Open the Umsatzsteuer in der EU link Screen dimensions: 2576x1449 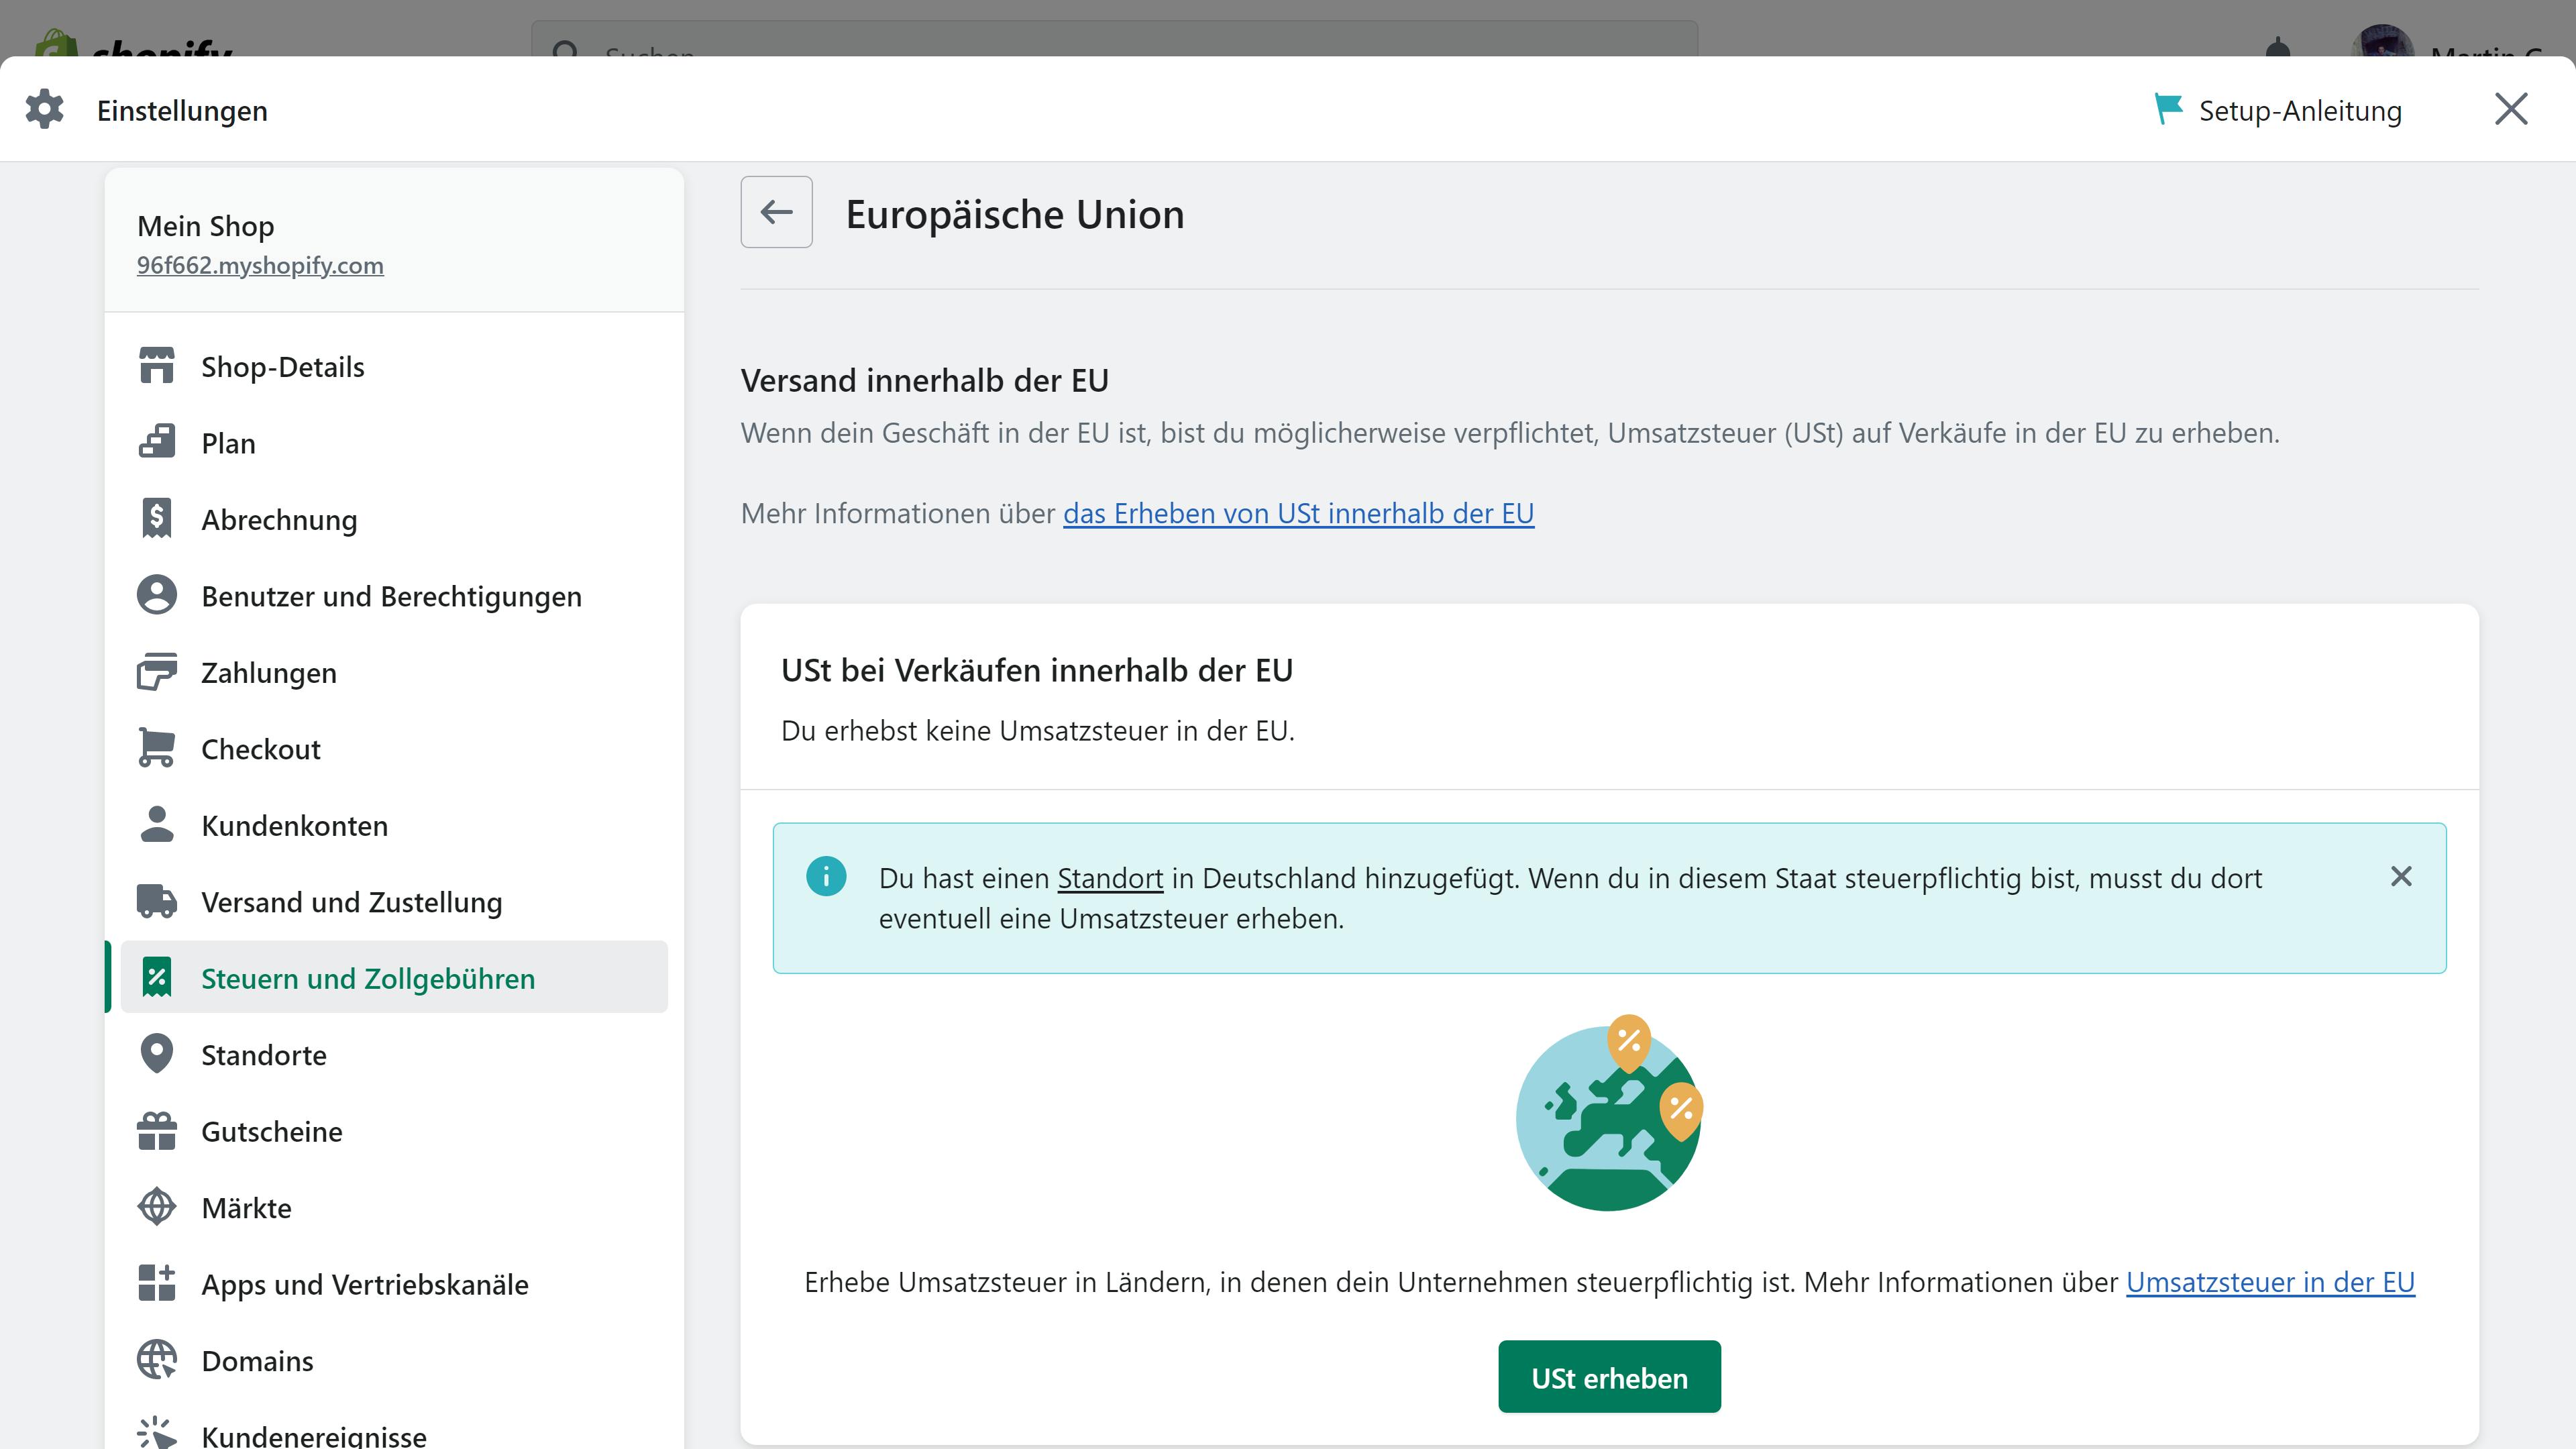2270,1282
